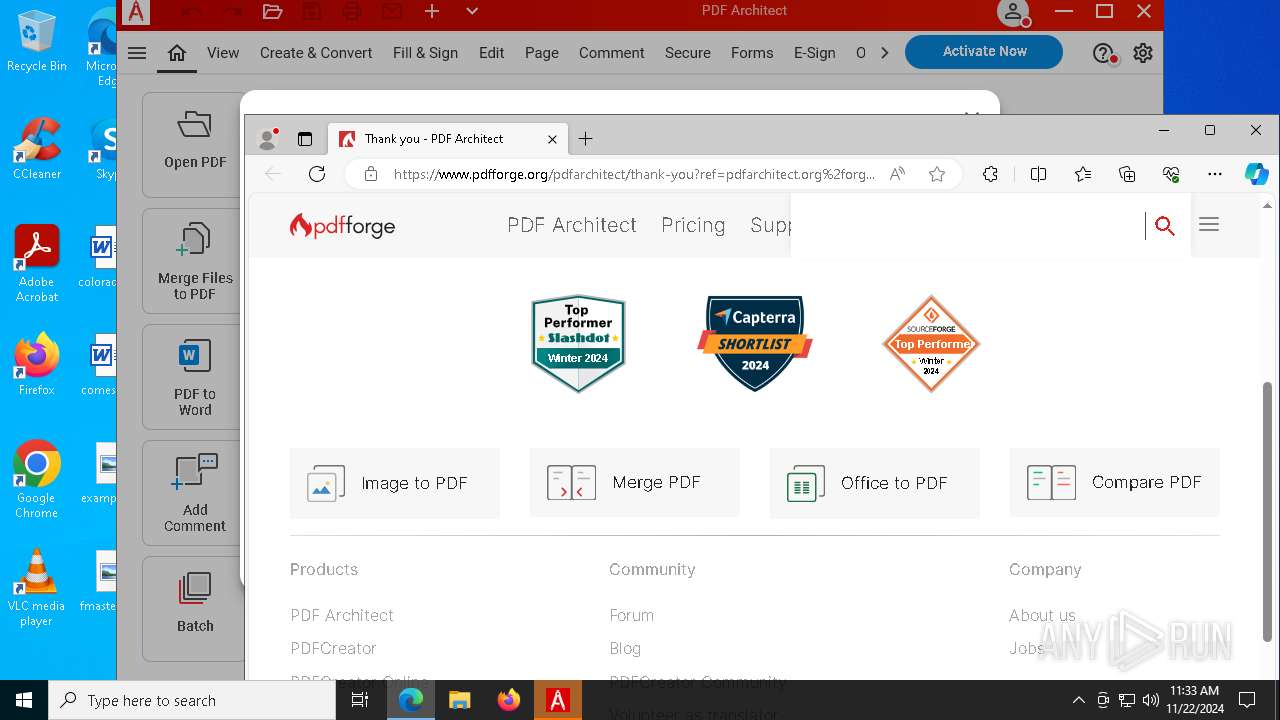View site information lock icon
Viewport: 1280px width, 720px height.
tap(371, 174)
